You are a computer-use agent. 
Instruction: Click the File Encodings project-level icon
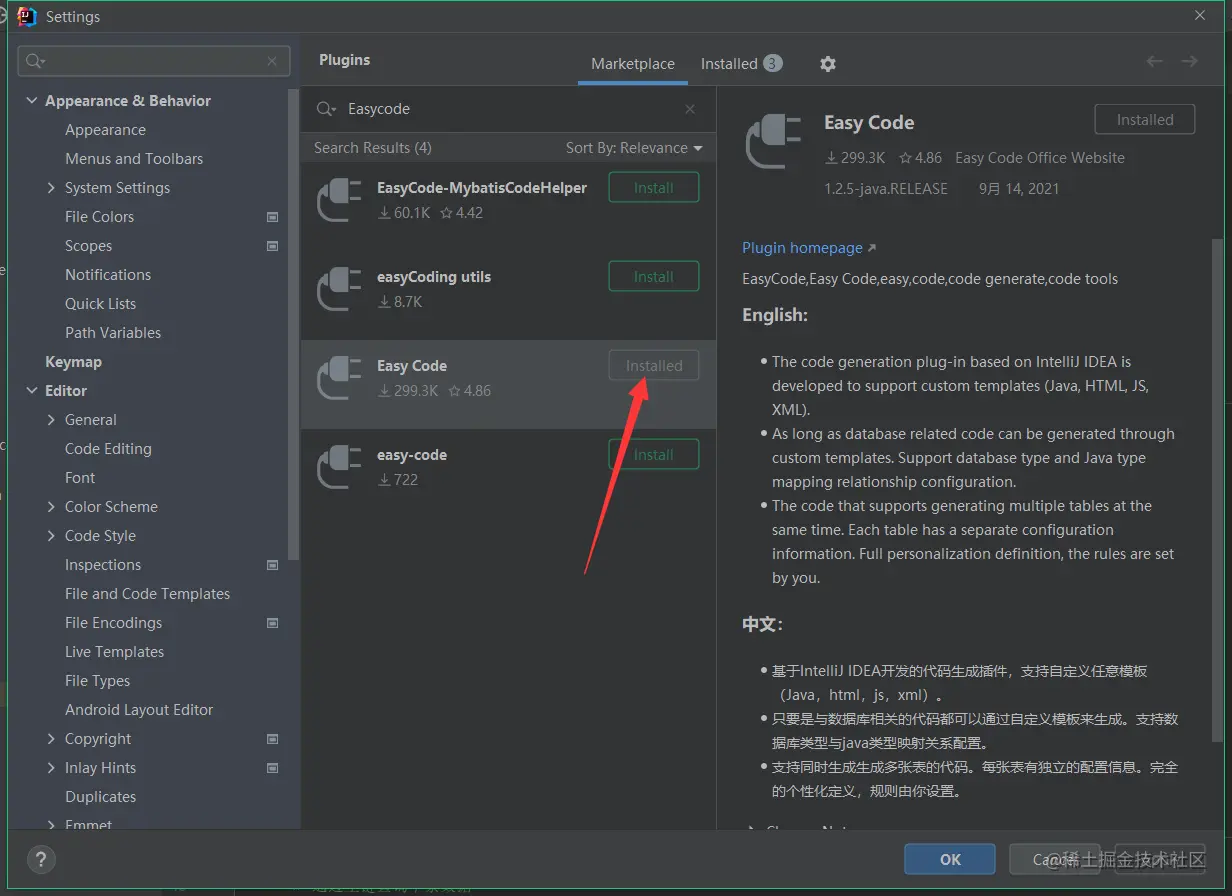[273, 623]
